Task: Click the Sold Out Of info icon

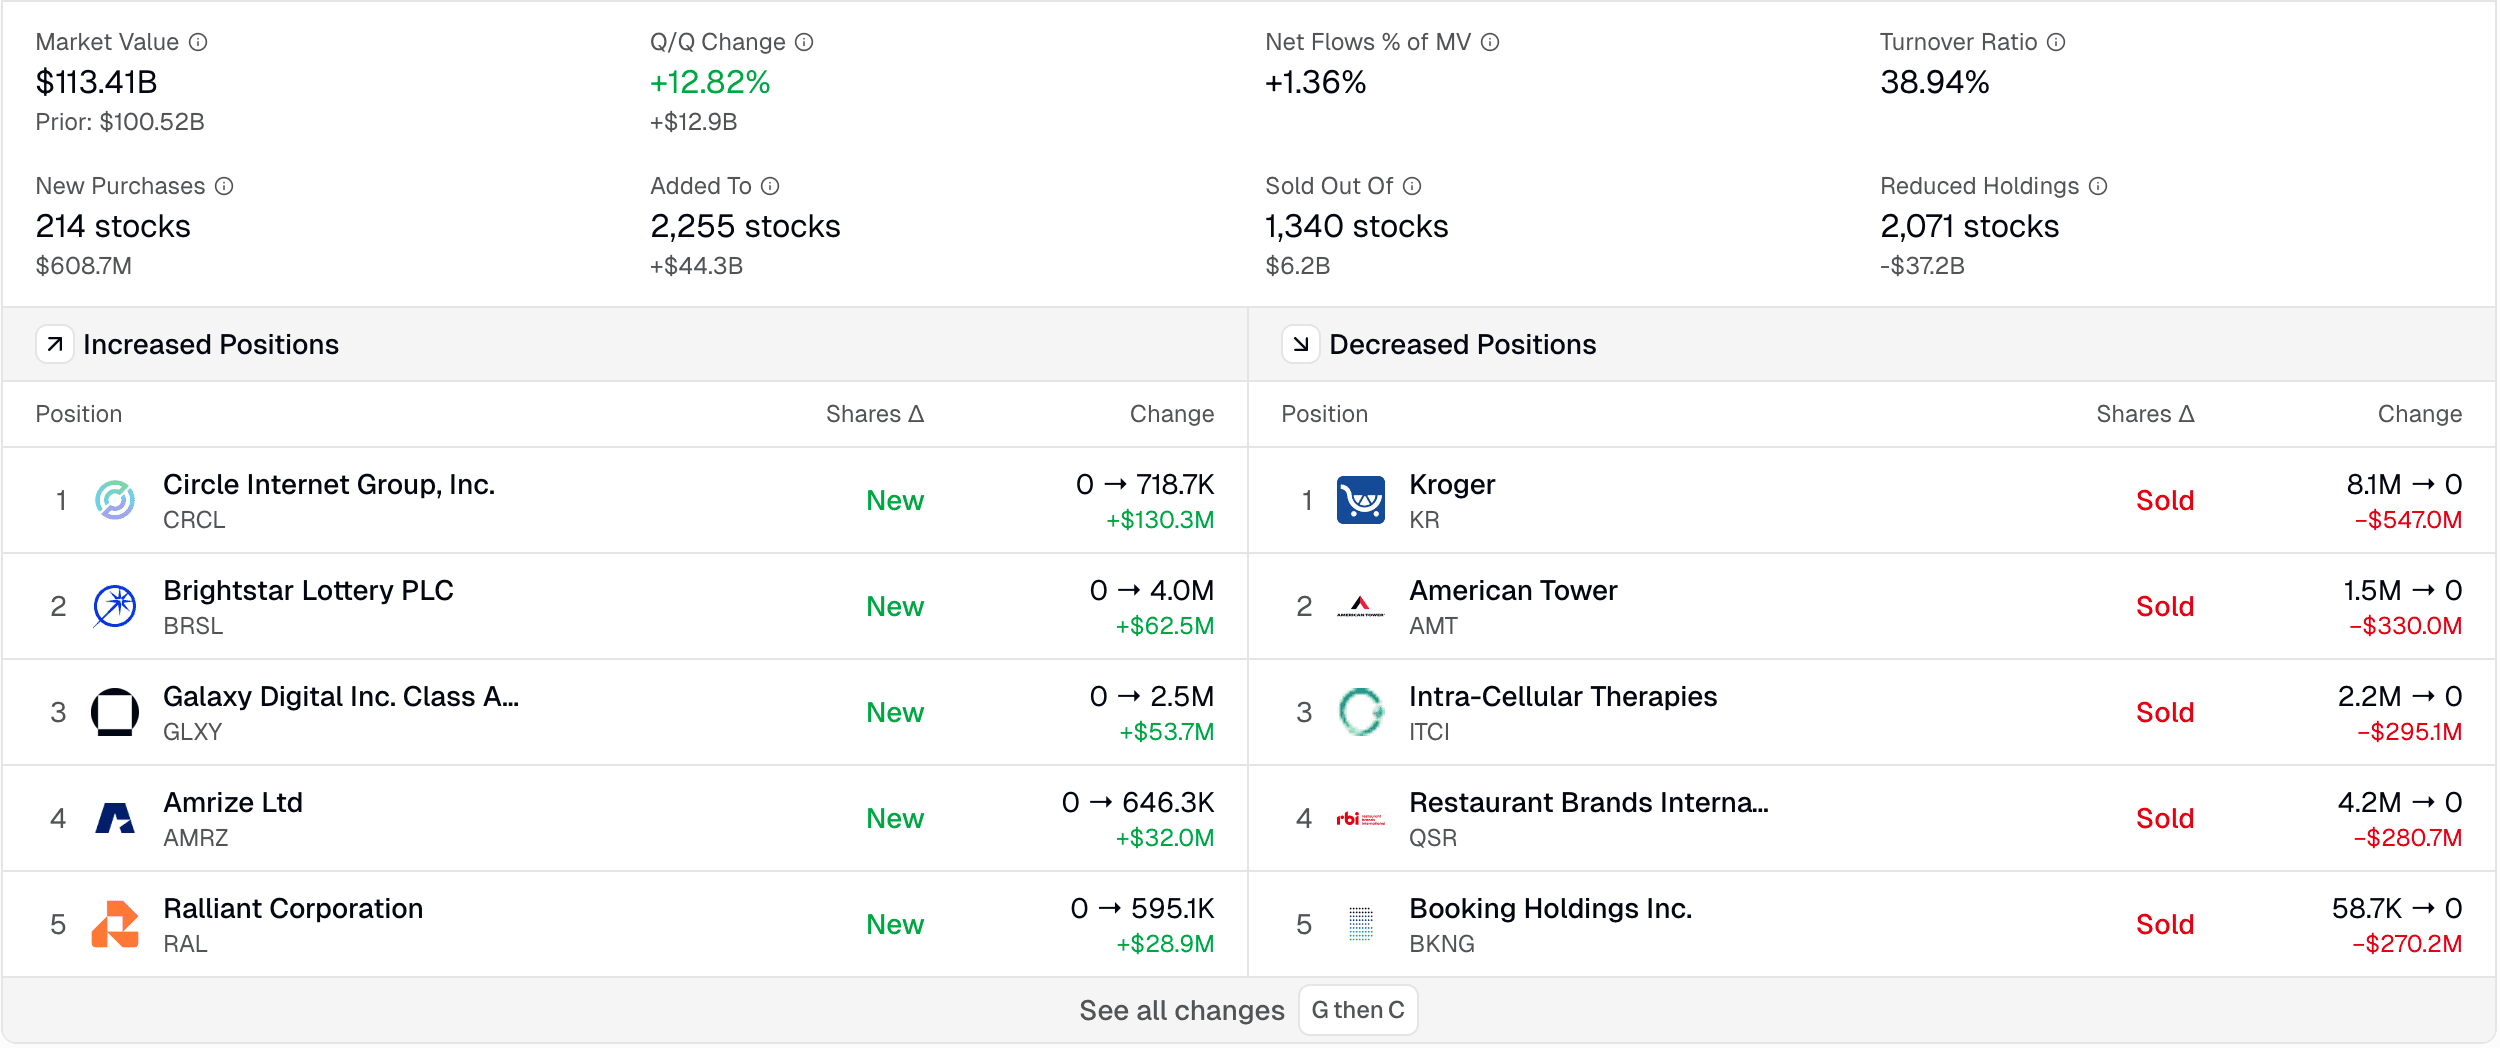Action: [1410, 185]
